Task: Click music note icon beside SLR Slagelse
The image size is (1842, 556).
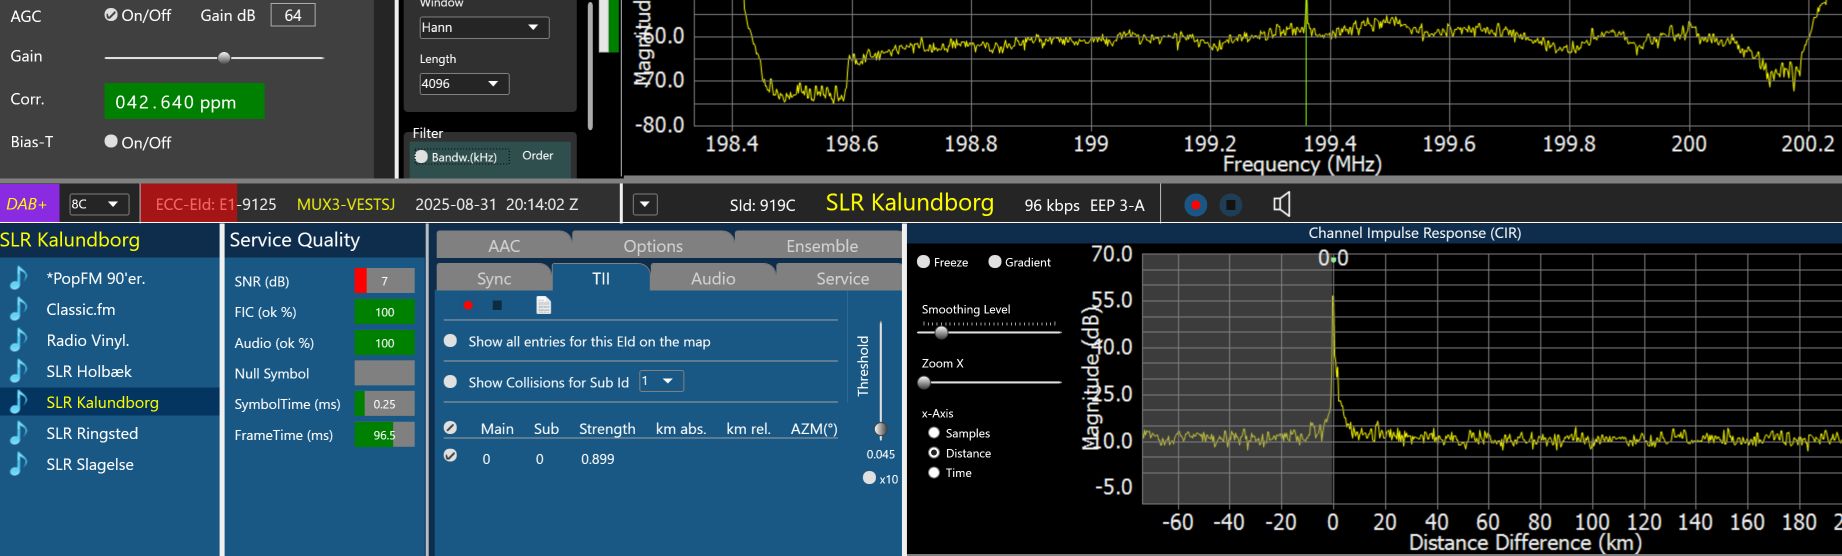Action: pos(19,464)
